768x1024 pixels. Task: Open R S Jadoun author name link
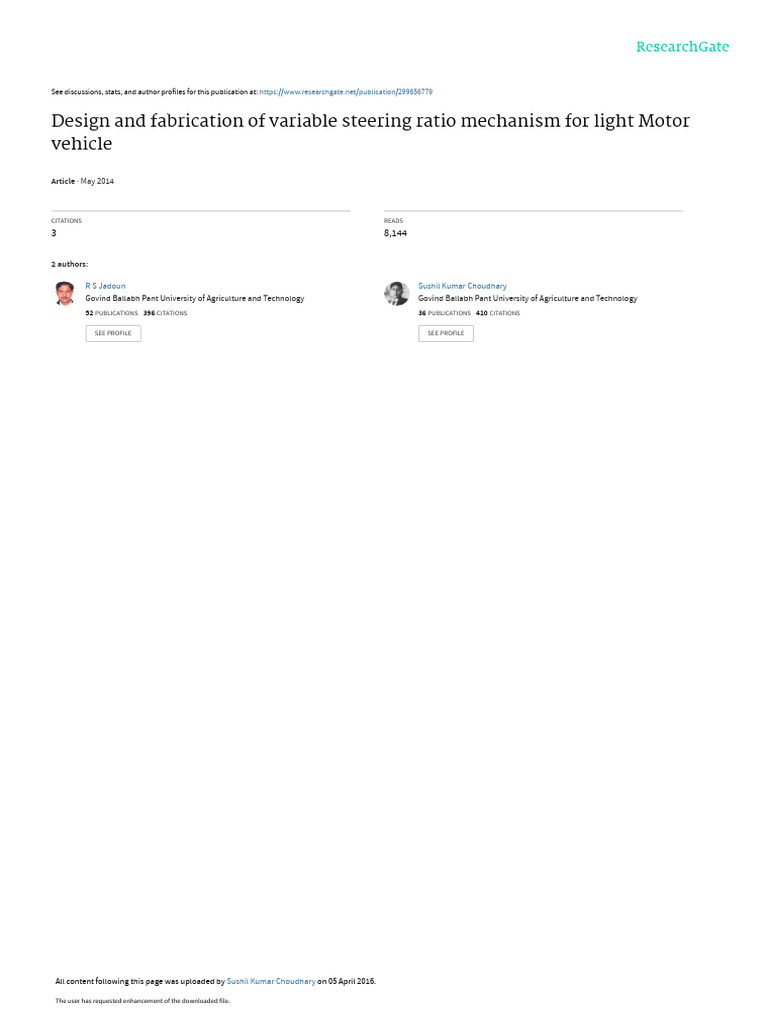[x=105, y=286]
